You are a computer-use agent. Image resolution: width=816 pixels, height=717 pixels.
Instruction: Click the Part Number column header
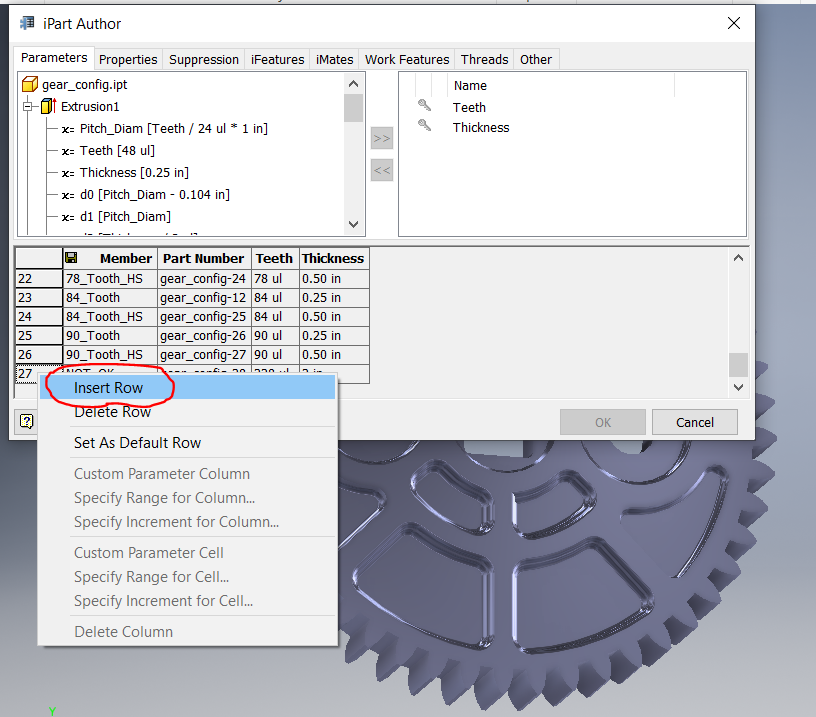[204, 258]
